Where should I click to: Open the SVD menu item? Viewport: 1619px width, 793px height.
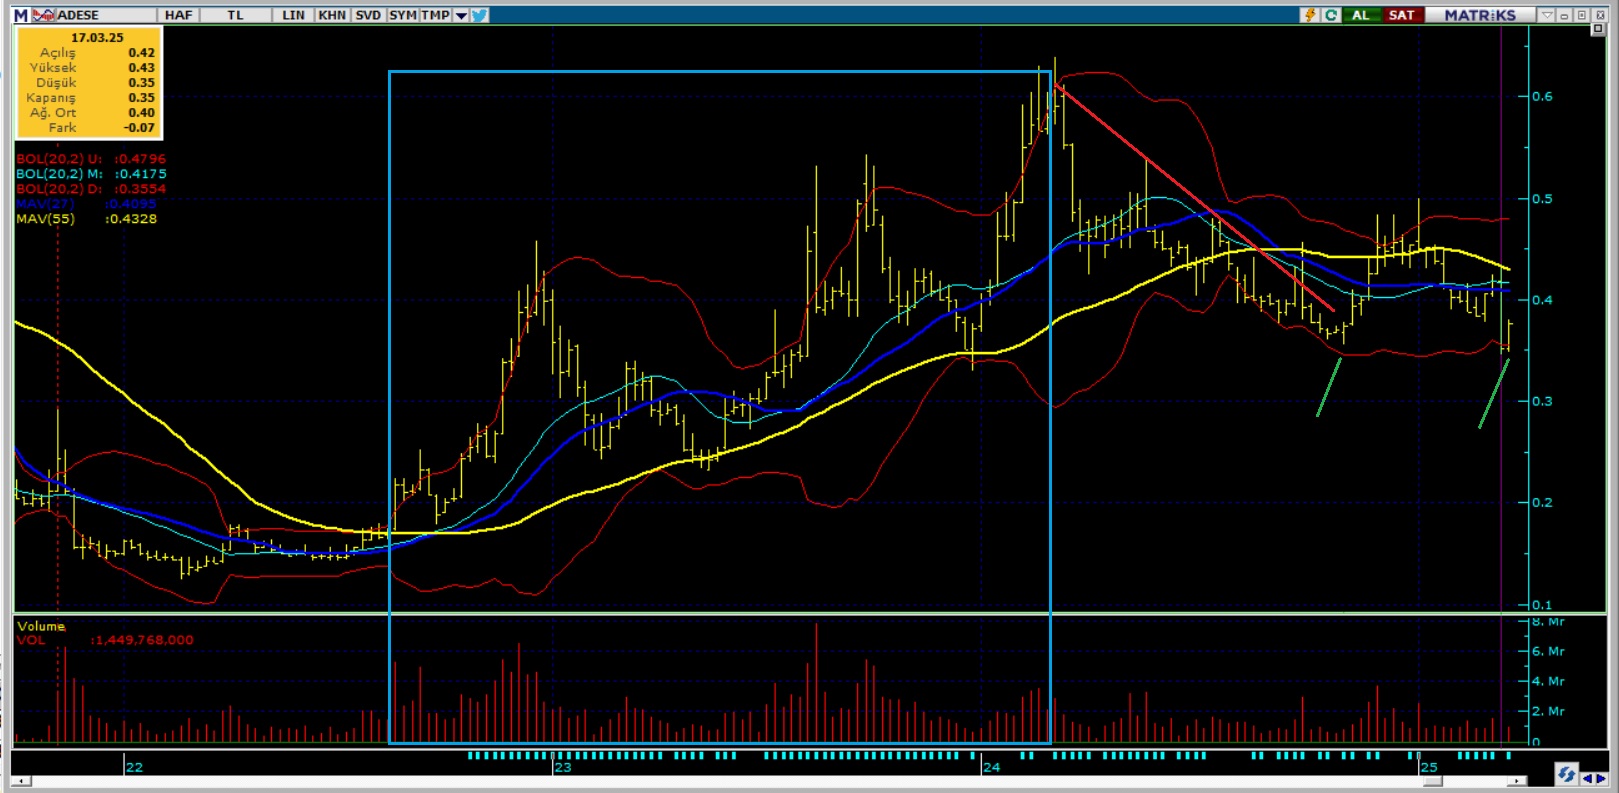pyautogui.click(x=368, y=15)
